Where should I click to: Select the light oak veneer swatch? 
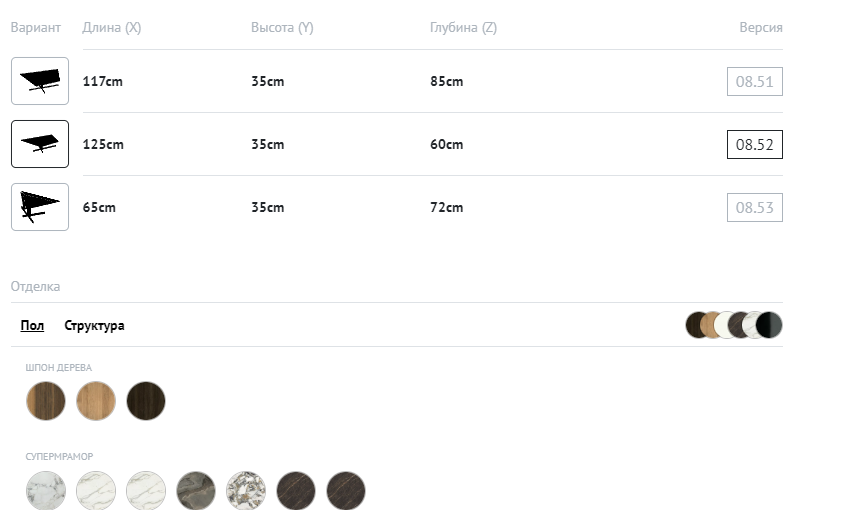pos(96,401)
